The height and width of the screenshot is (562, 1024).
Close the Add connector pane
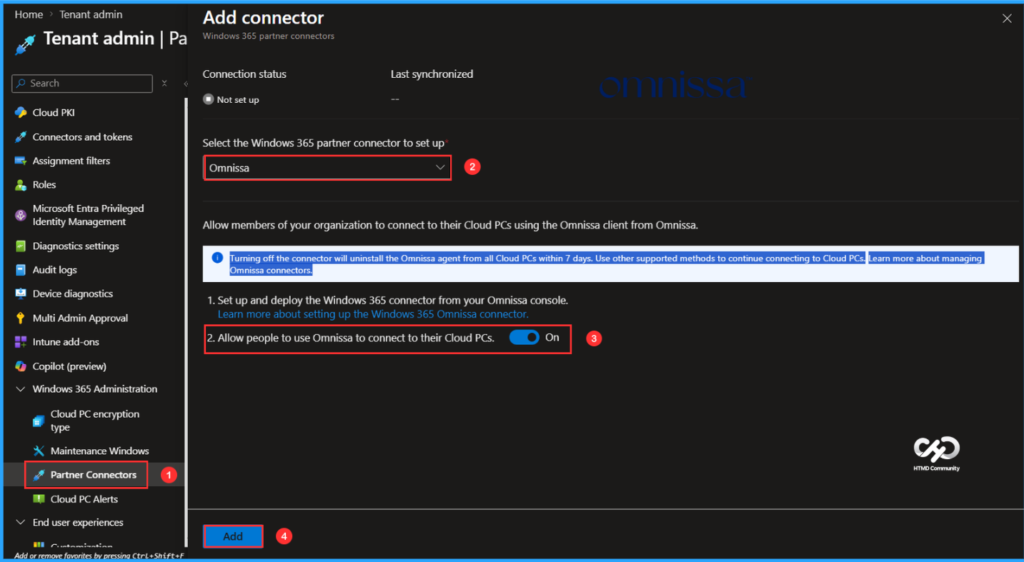(x=1006, y=19)
